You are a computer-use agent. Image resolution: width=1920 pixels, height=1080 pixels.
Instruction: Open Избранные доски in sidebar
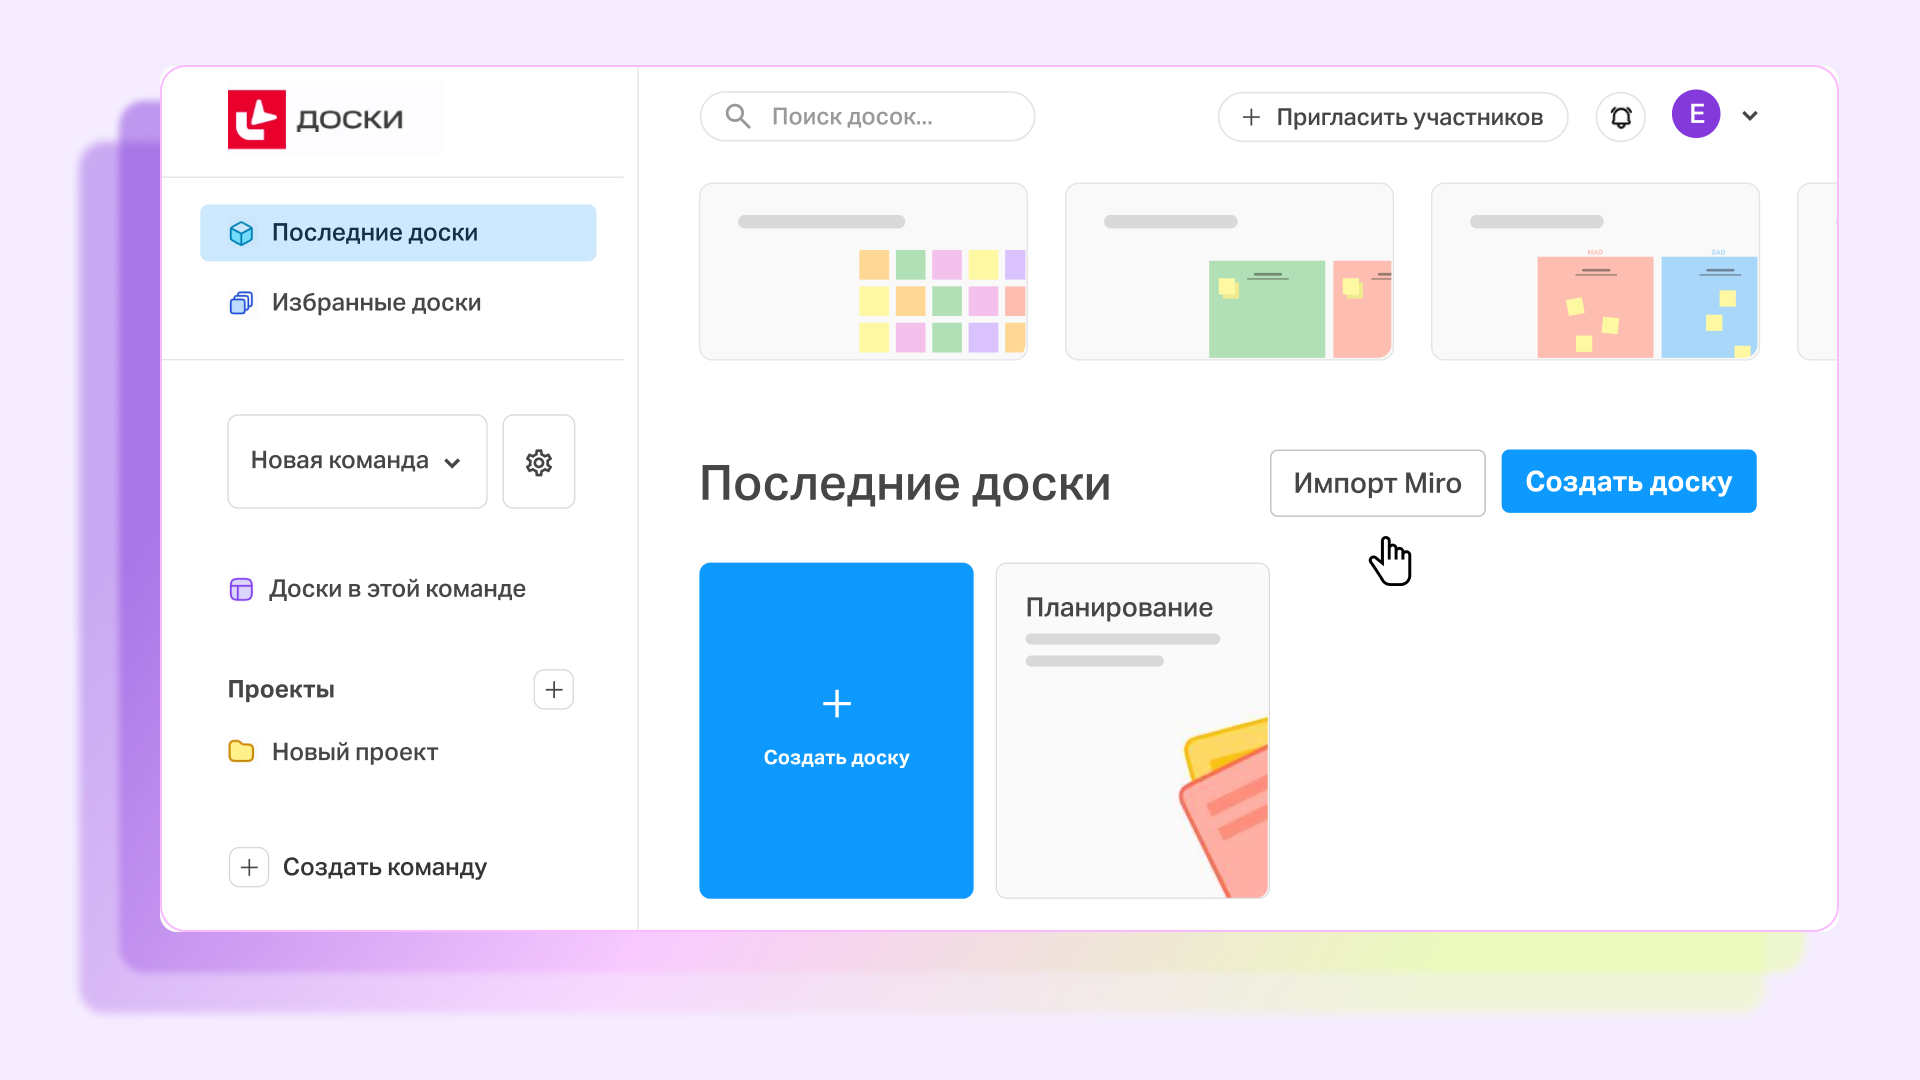376,303
